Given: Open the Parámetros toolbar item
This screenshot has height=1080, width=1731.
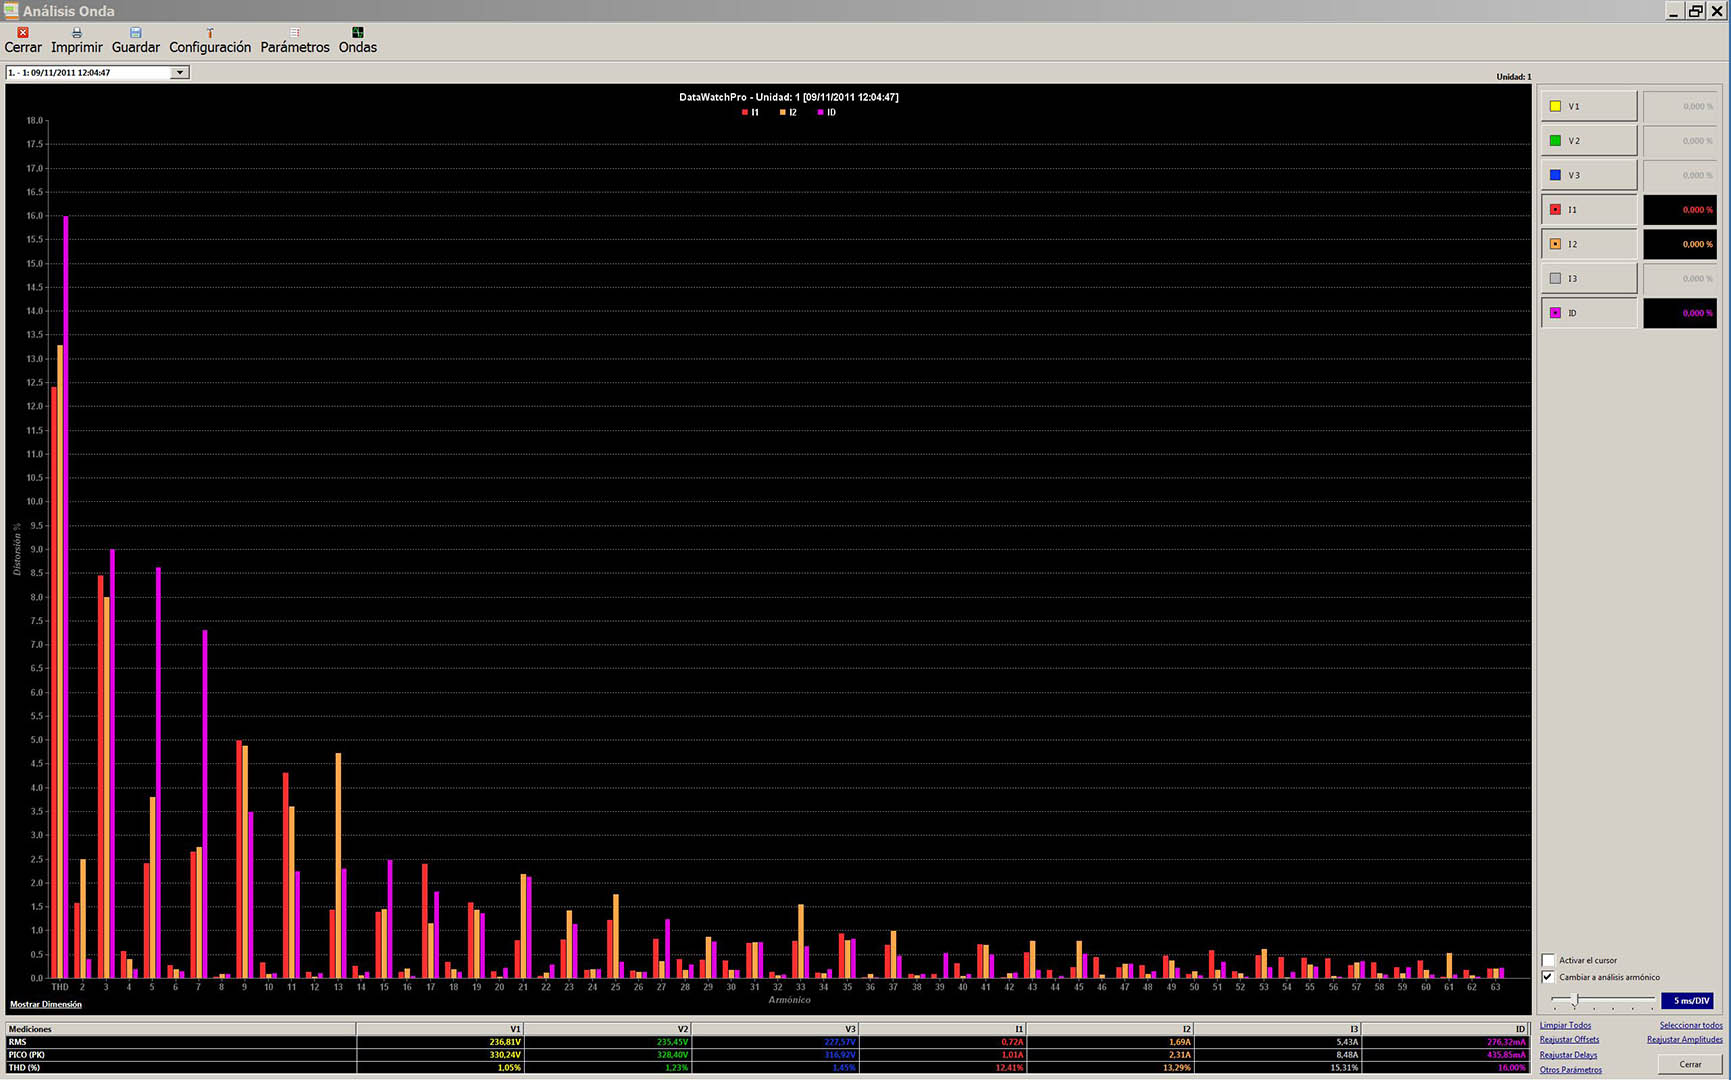Looking at the screenshot, I should (x=295, y=40).
